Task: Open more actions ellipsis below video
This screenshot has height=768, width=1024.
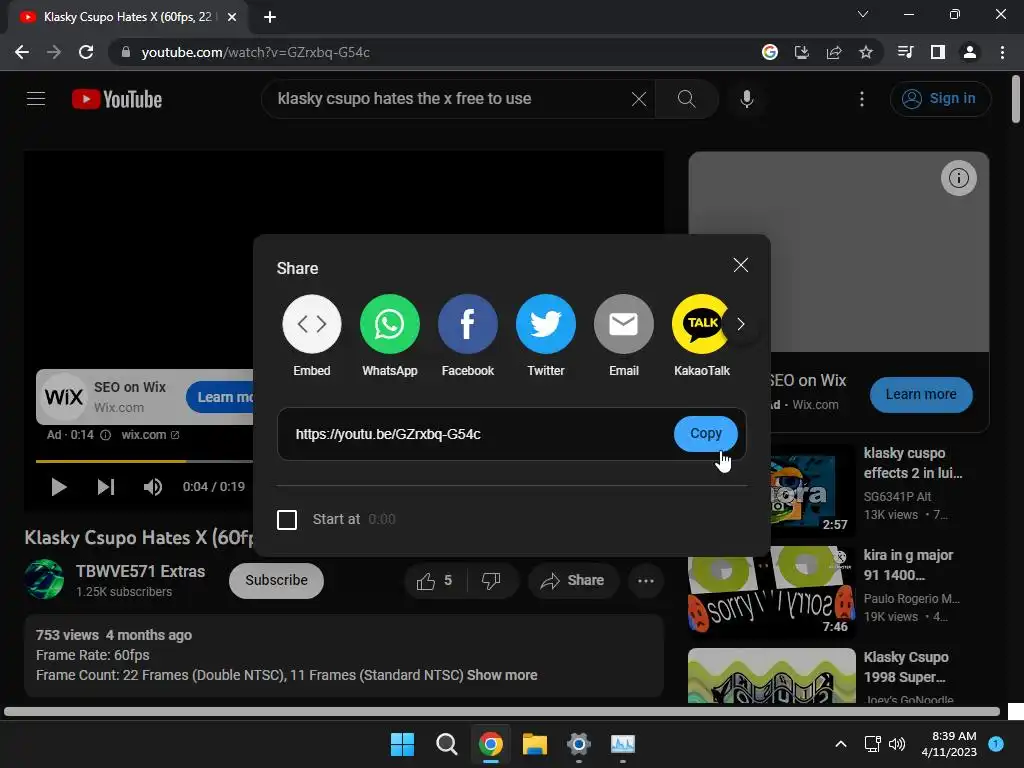Action: [645, 581]
